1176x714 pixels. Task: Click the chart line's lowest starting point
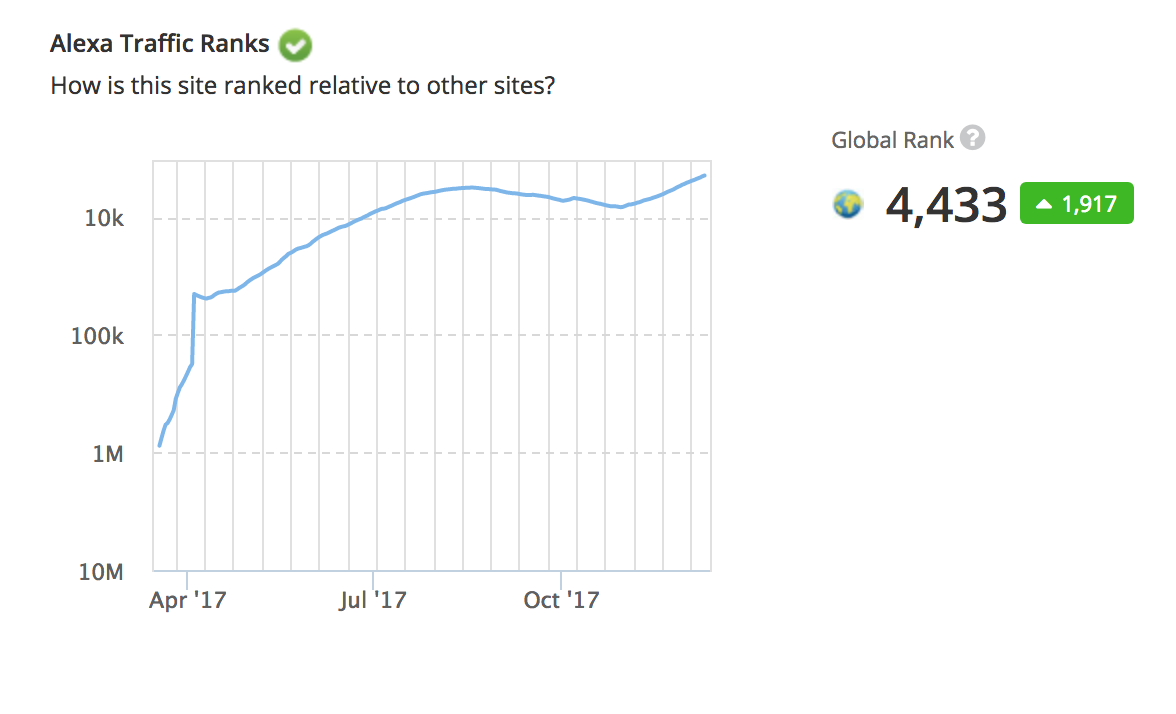(159, 445)
